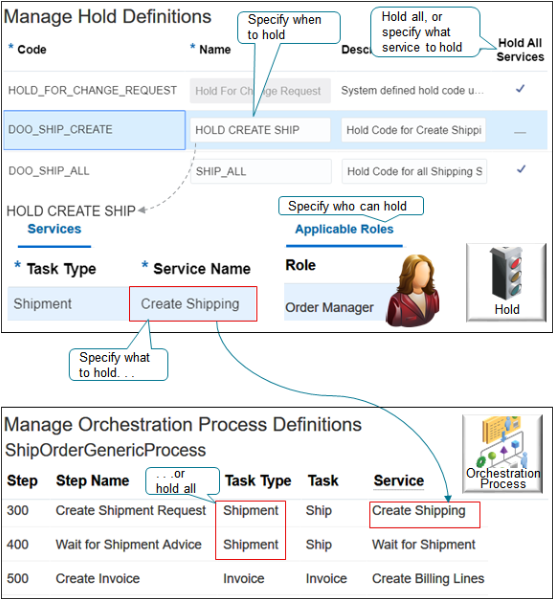Click the Role column header

300,265
